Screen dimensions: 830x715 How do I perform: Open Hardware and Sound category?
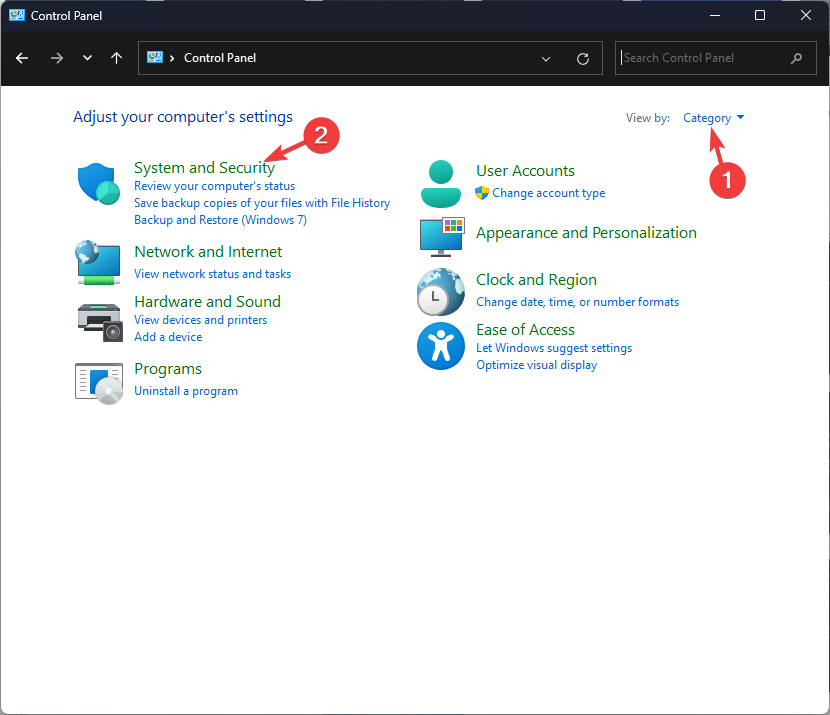[208, 302]
